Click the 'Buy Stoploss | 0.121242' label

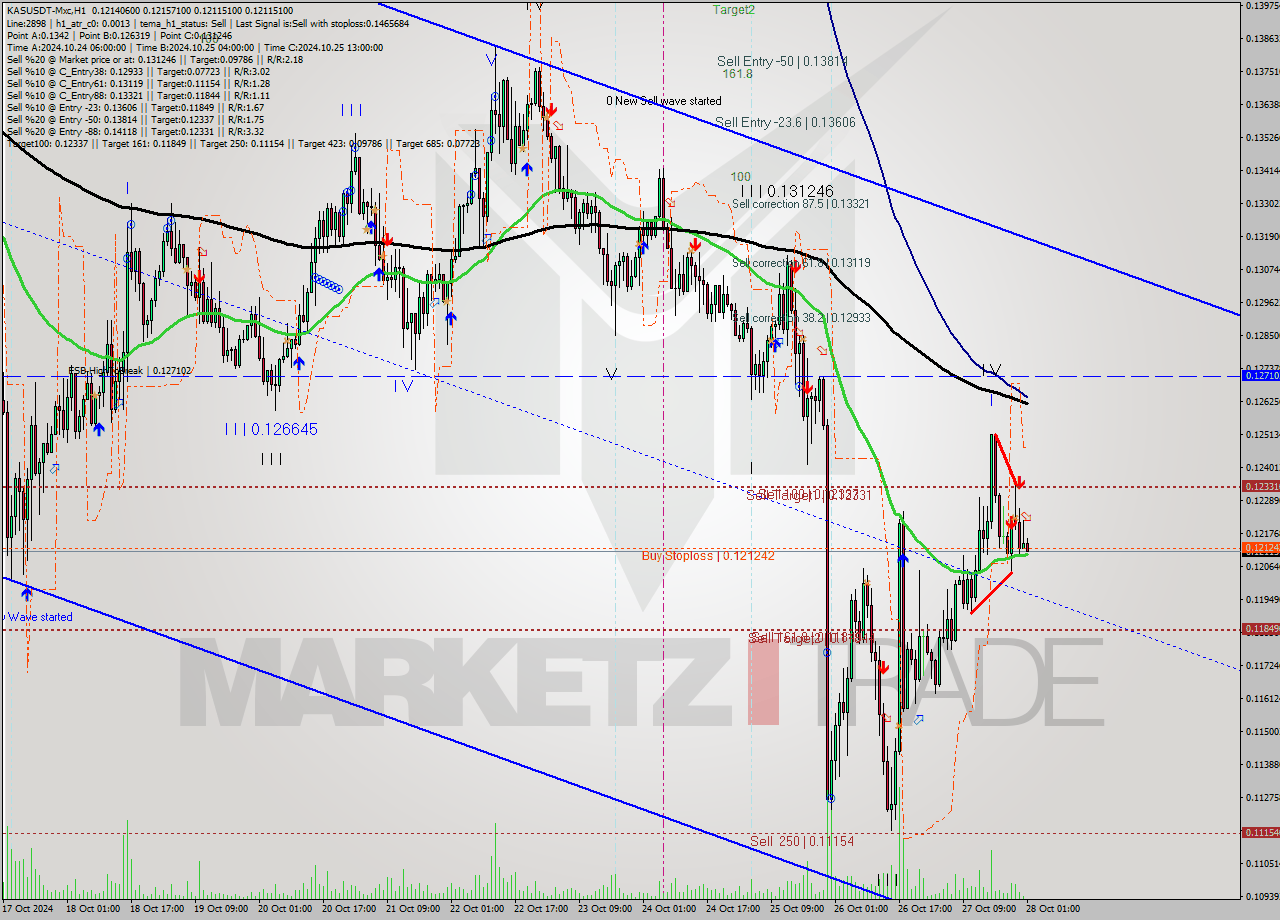pyautogui.click(x=710, y=555)
